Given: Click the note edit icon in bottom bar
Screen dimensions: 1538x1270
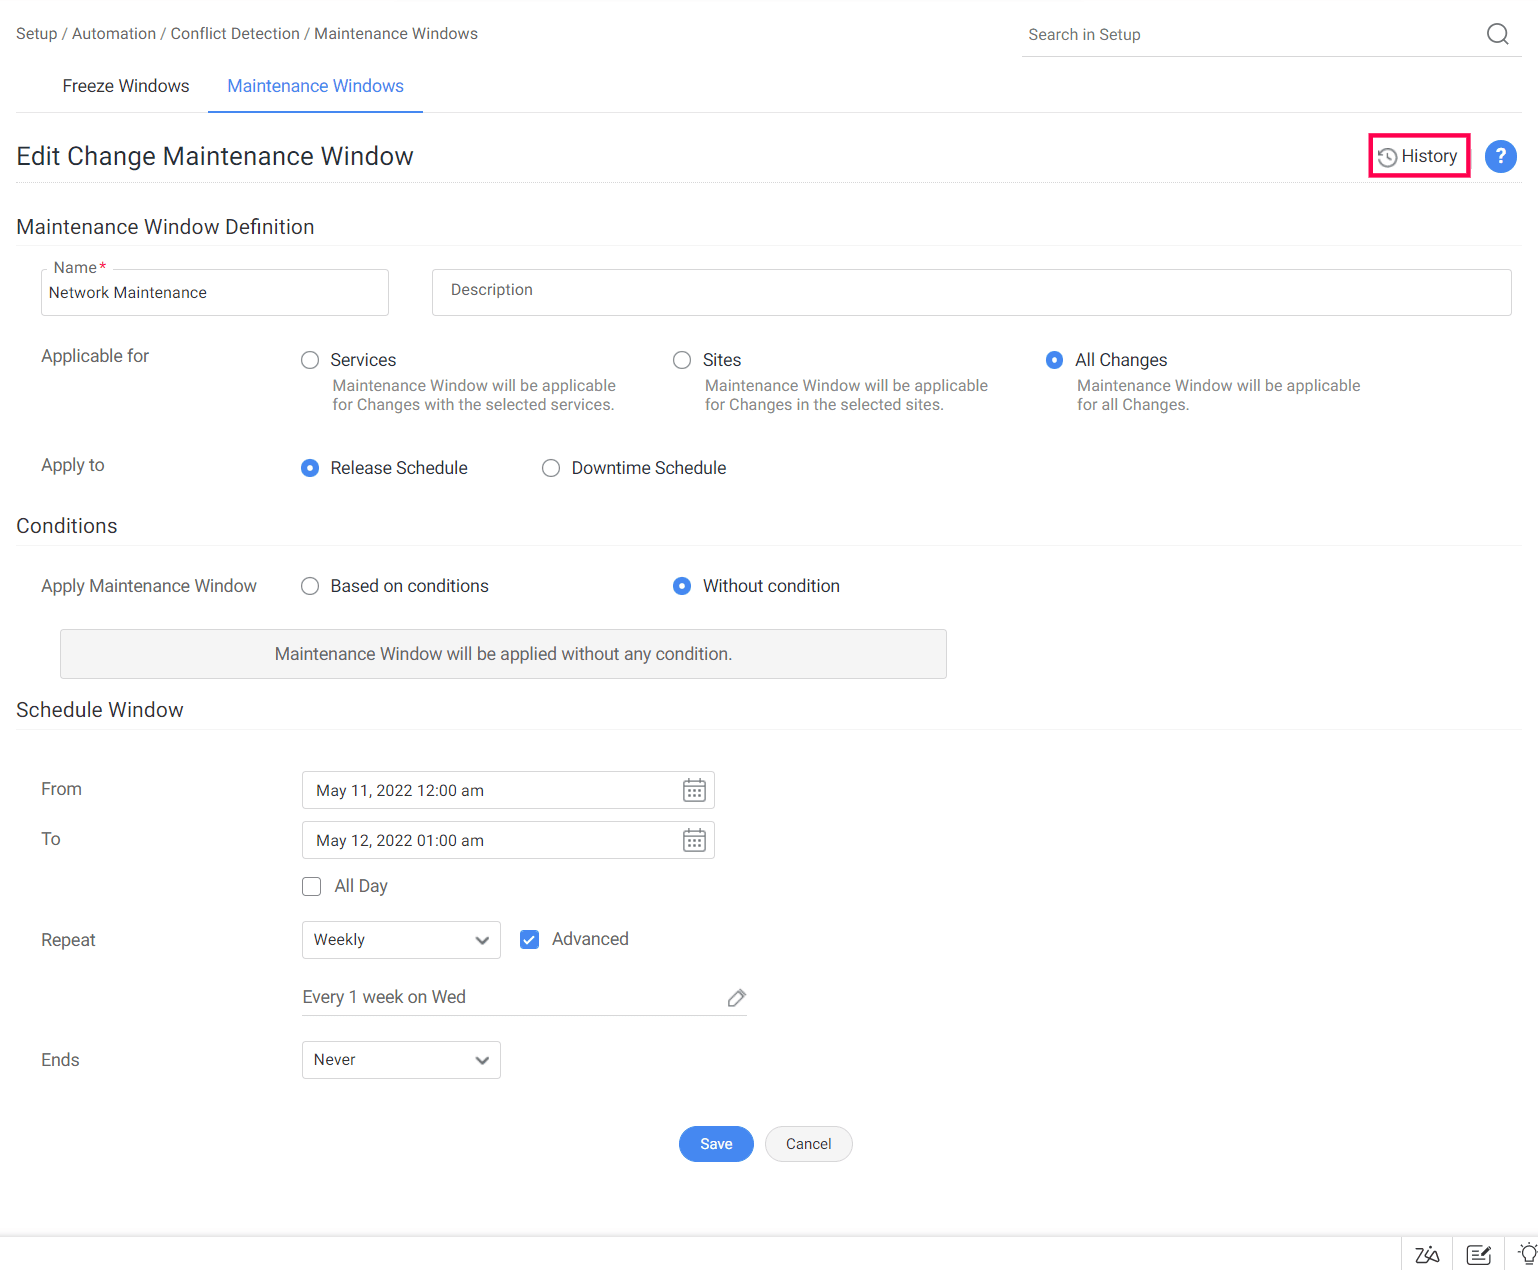Looking at the screenshot, I should point(1478,1254).
